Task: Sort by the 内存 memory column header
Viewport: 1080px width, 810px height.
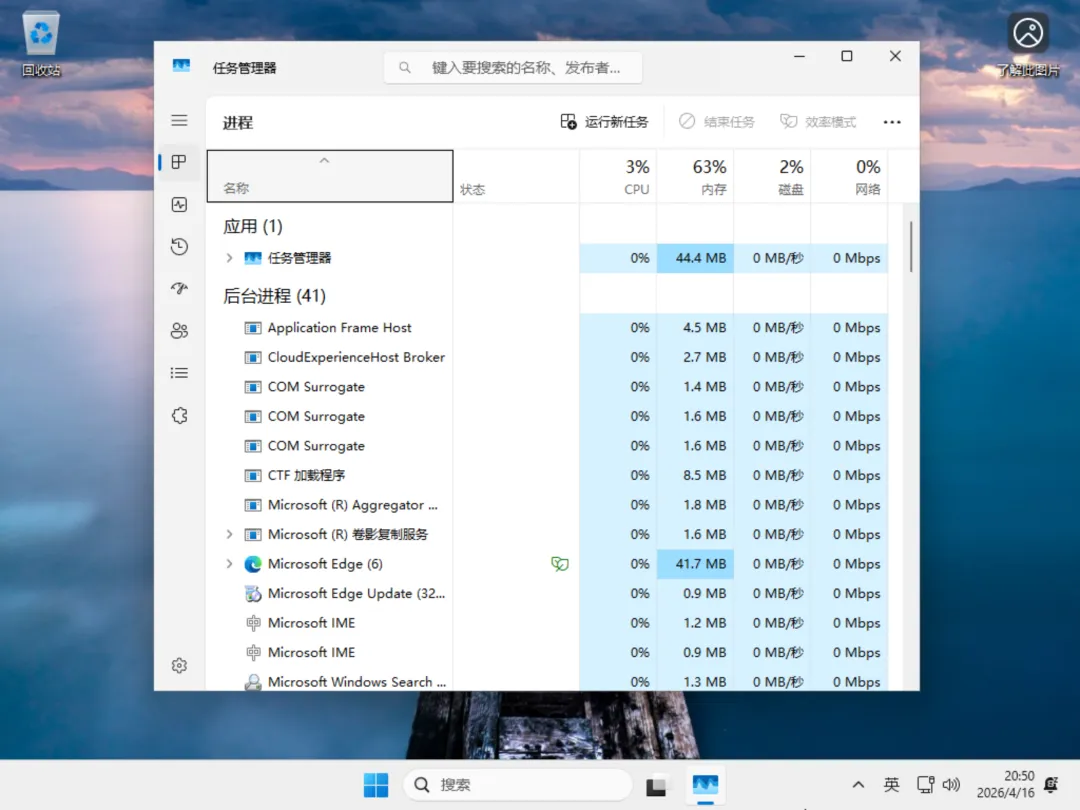Action: click(x=695, y=176)
